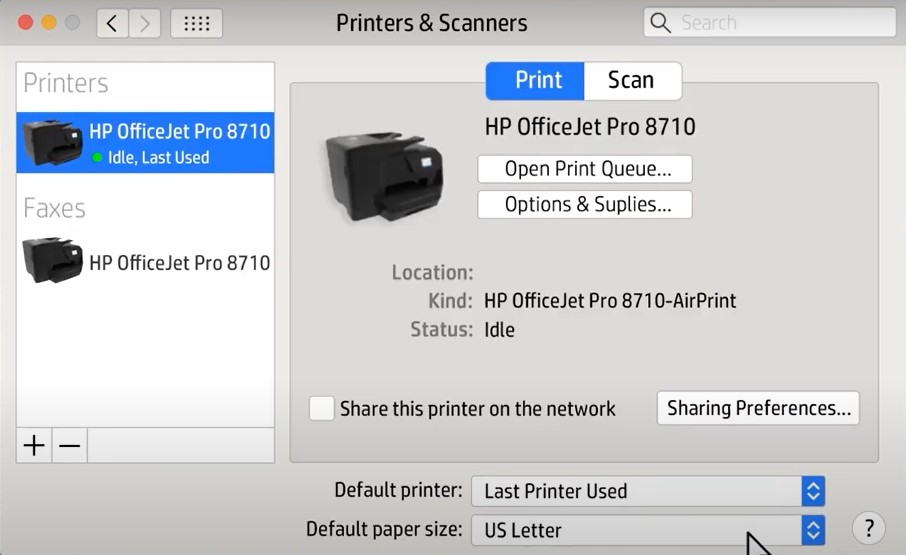Viewport: 906px width, 555px height.
Task: Open Print Queue for the printer
Action: tap(584, 169)
